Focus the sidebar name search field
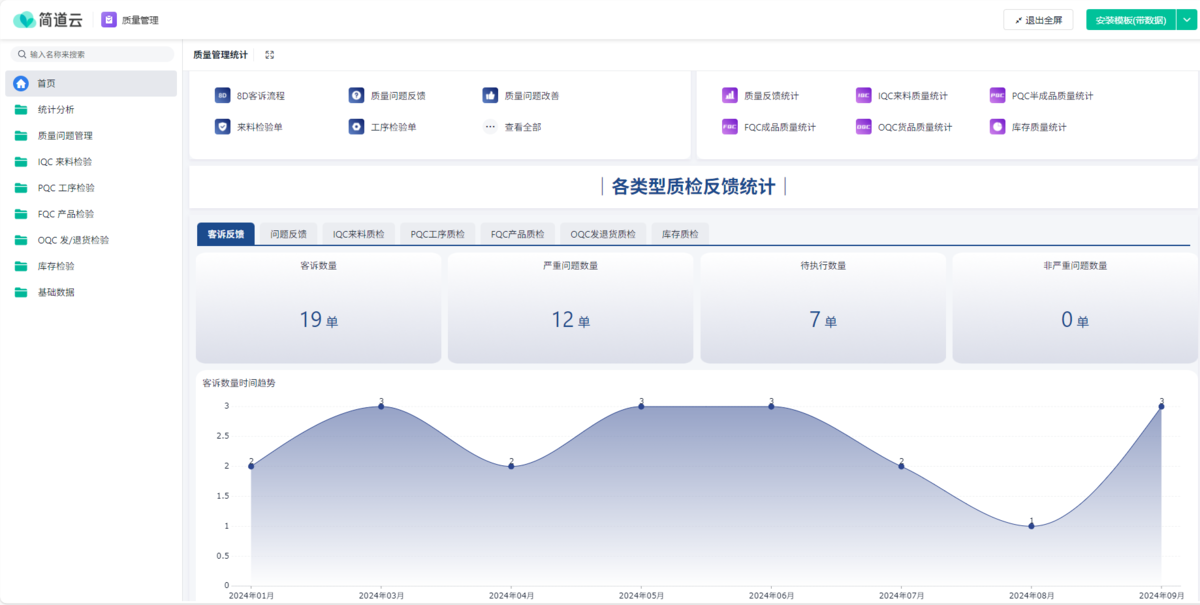The height and width of the screenshot is (605, 1200). tap(95, 55)
